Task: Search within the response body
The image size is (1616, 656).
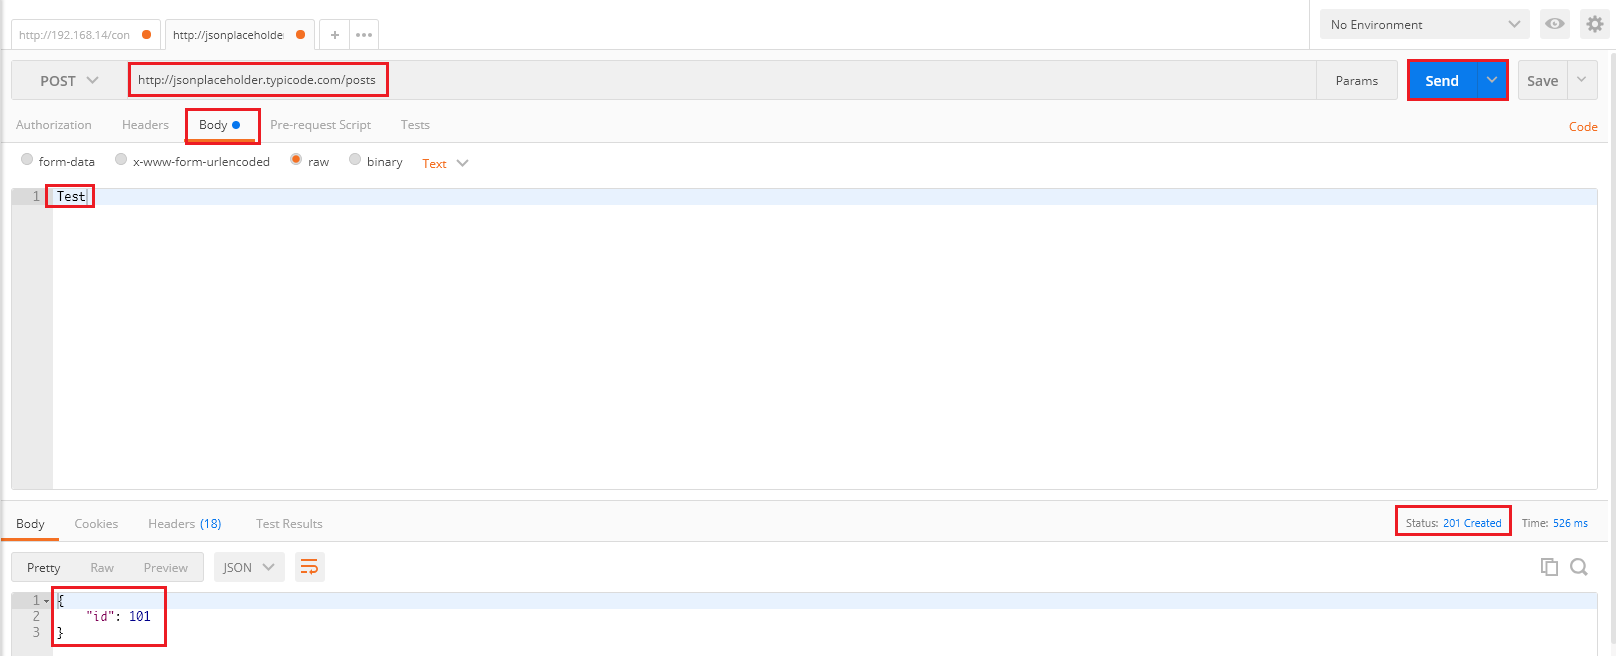Action: point(1579,567)
